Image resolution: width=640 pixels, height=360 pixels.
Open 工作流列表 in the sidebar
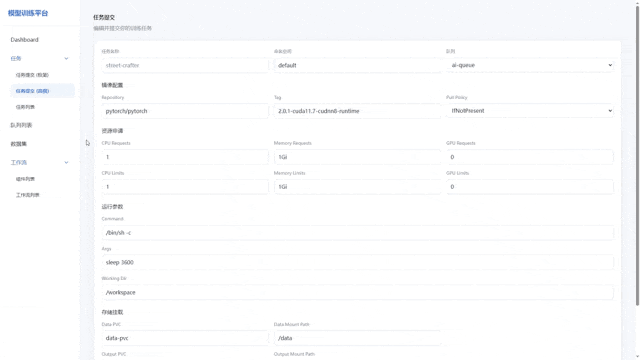28,195
